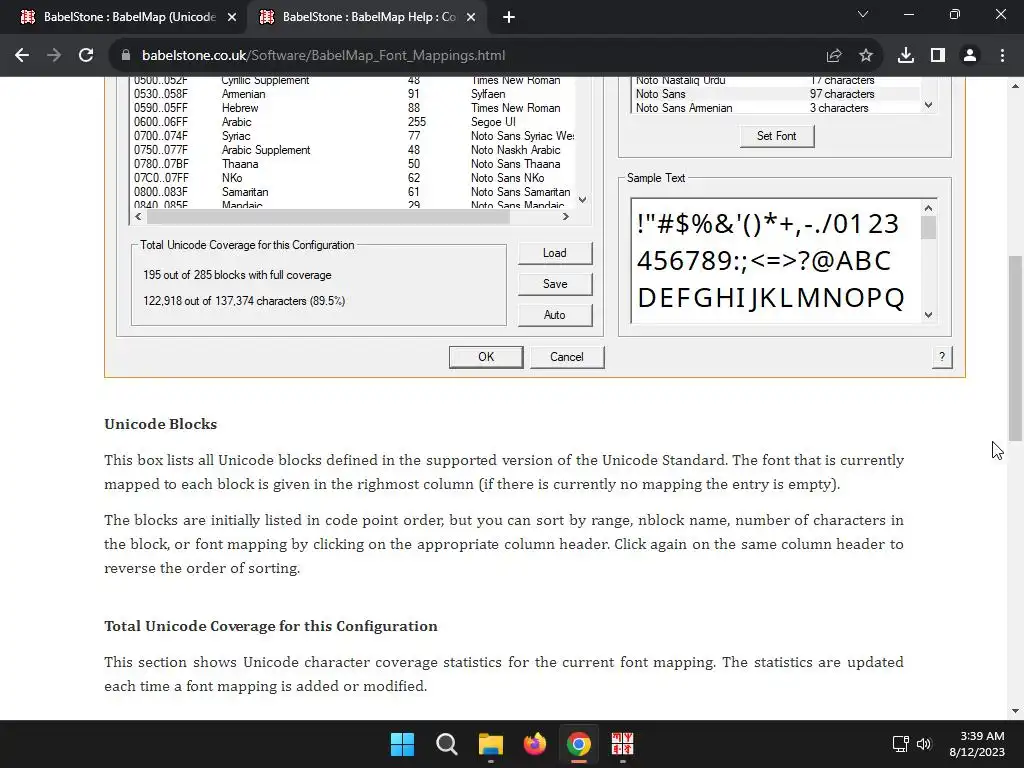
Task: Open the Chrome profile icon
Action: click(970, 56)
